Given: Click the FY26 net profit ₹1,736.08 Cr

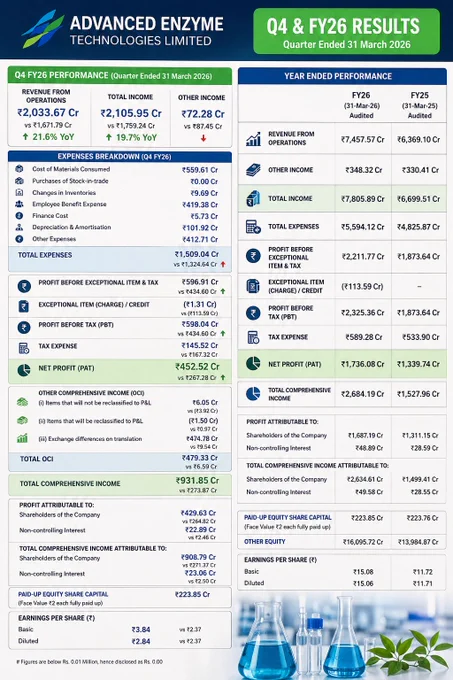Looking at the screenshot, I should tap(363, 364).
